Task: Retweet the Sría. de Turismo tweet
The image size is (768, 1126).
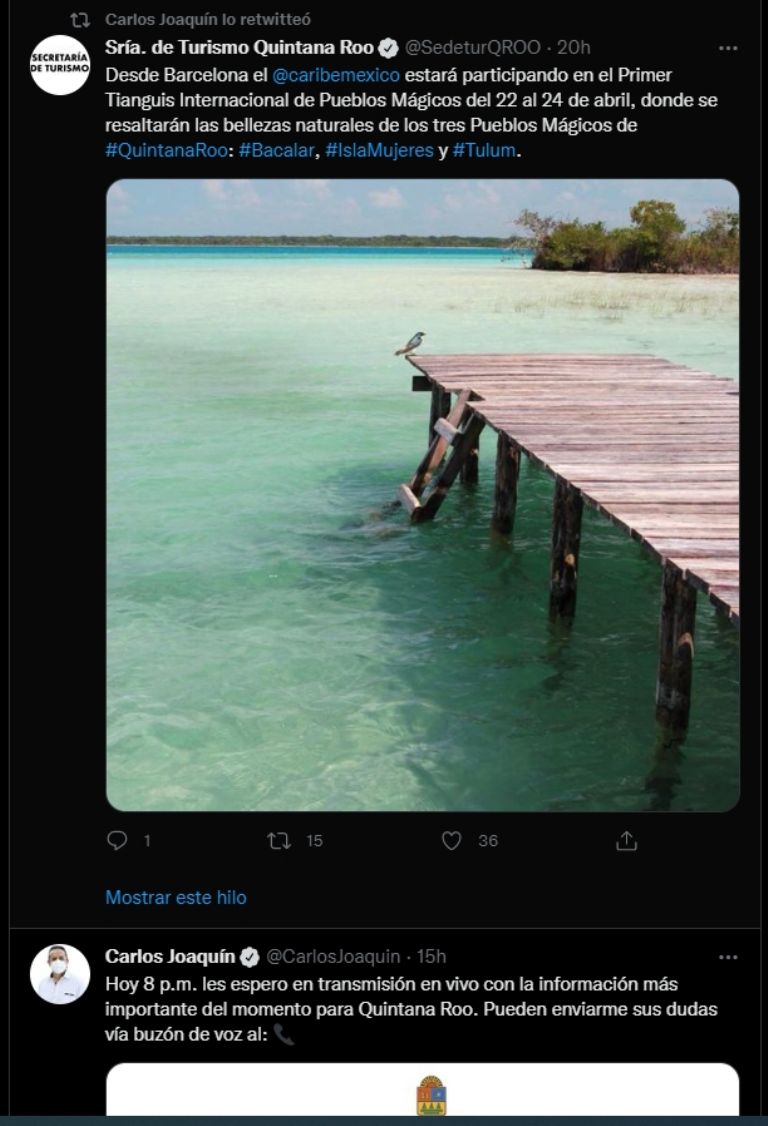Action: tap(279, 840)
